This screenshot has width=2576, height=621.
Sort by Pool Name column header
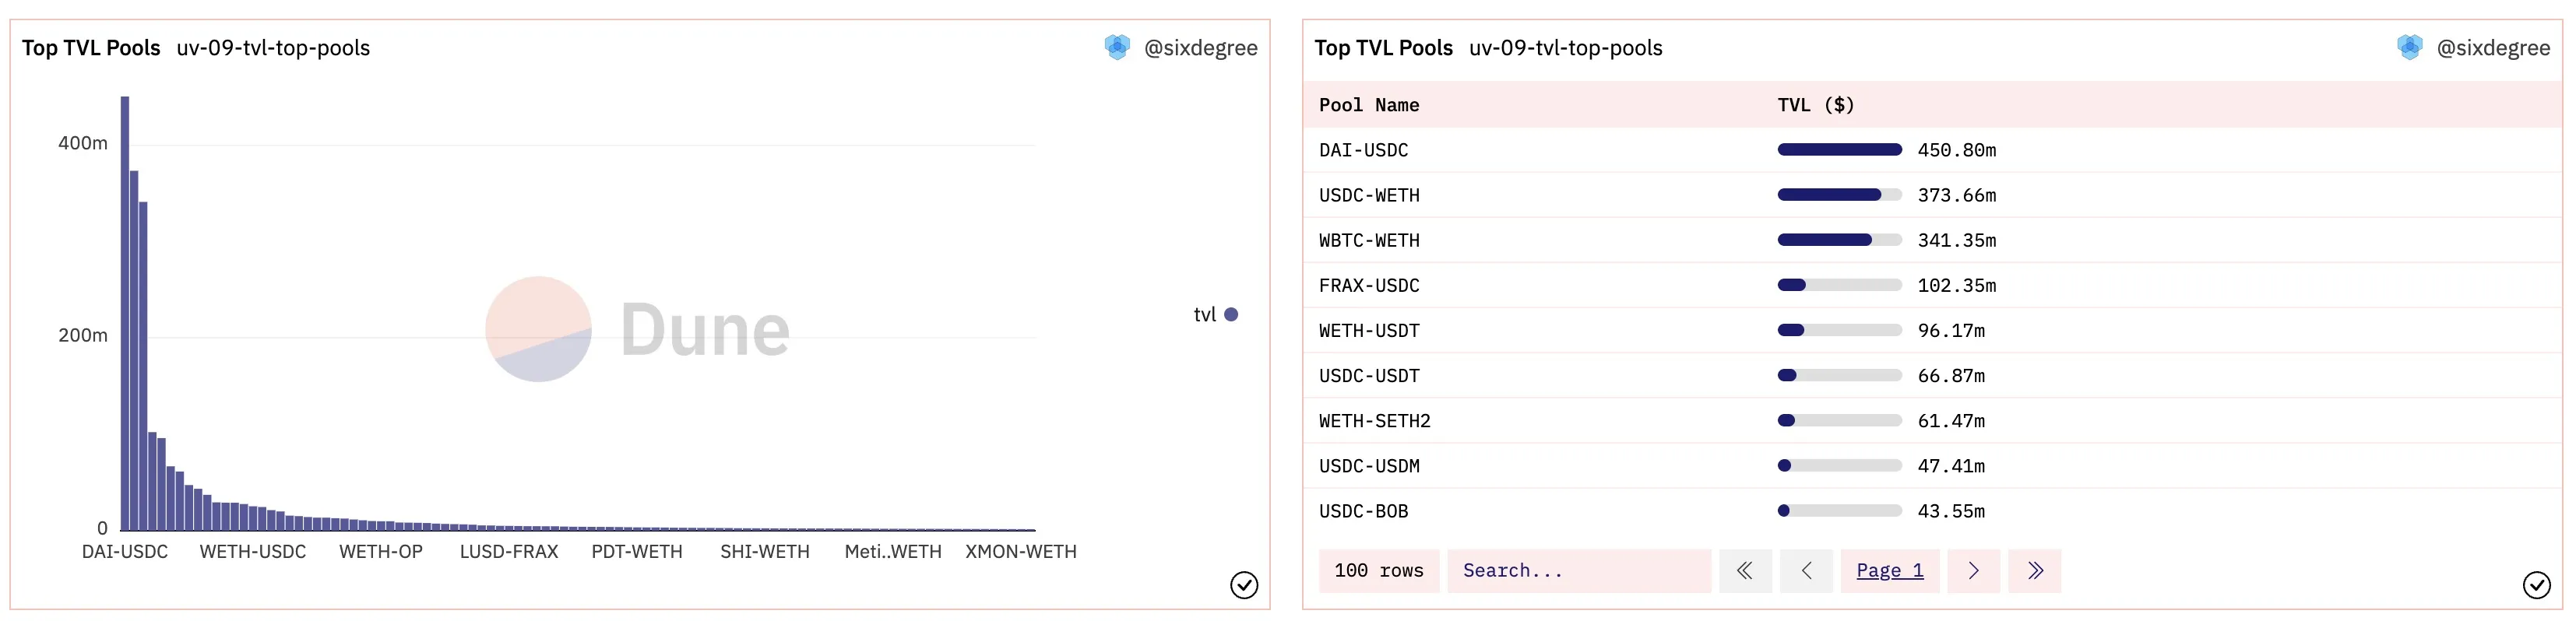click(x=1368, y=105)
